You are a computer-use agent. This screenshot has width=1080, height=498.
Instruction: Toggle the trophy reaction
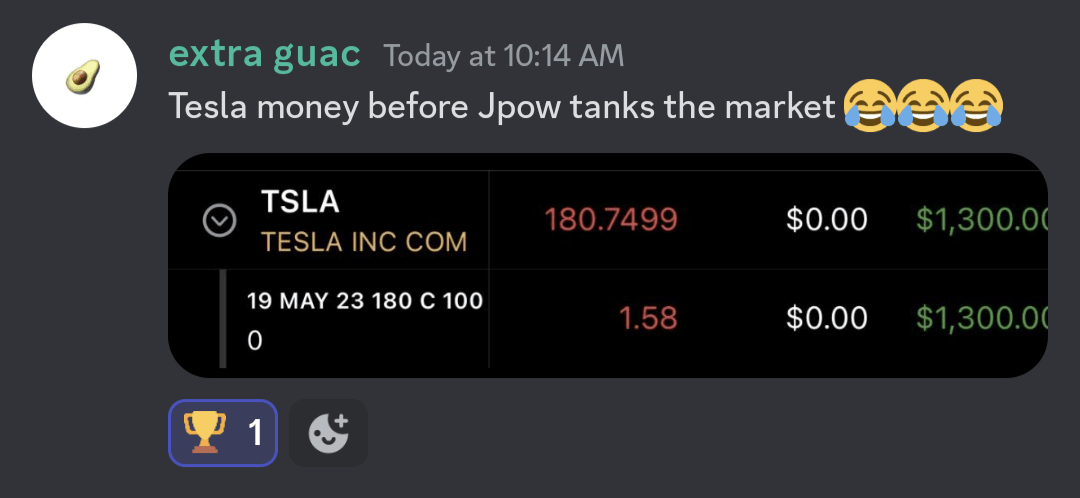223,433
